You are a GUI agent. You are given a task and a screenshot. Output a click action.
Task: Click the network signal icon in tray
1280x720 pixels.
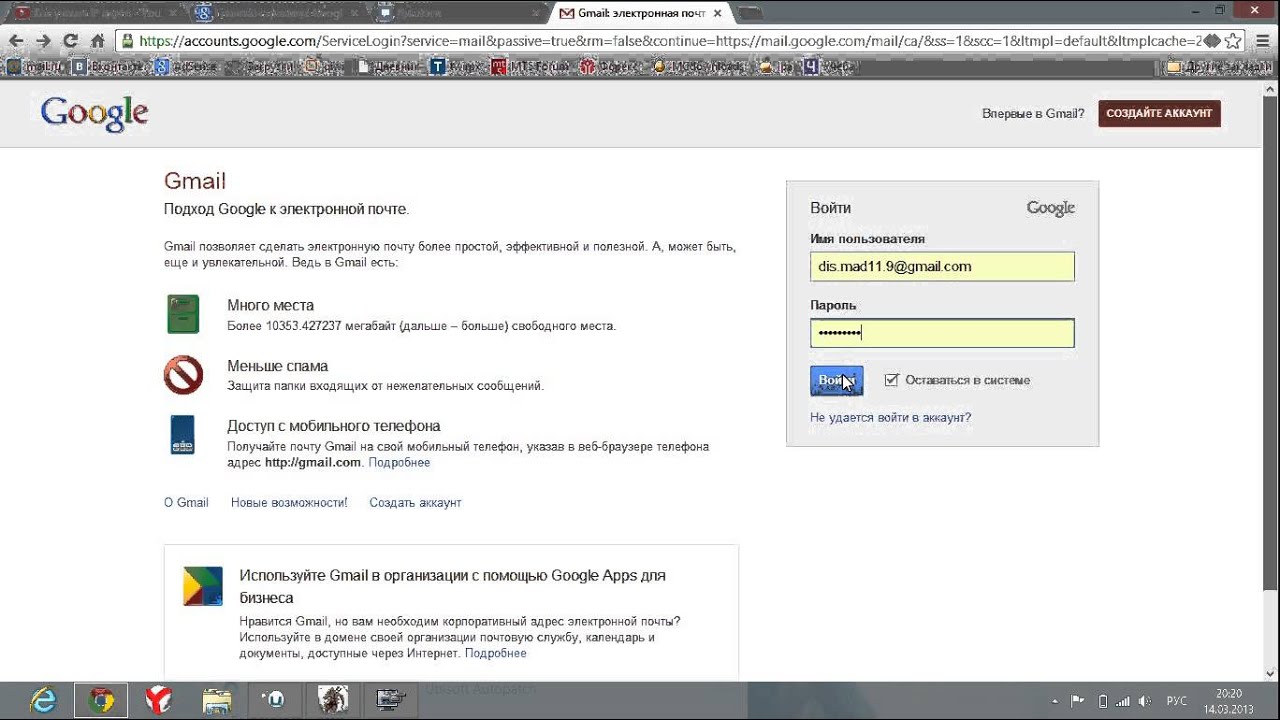(1122, 701)
